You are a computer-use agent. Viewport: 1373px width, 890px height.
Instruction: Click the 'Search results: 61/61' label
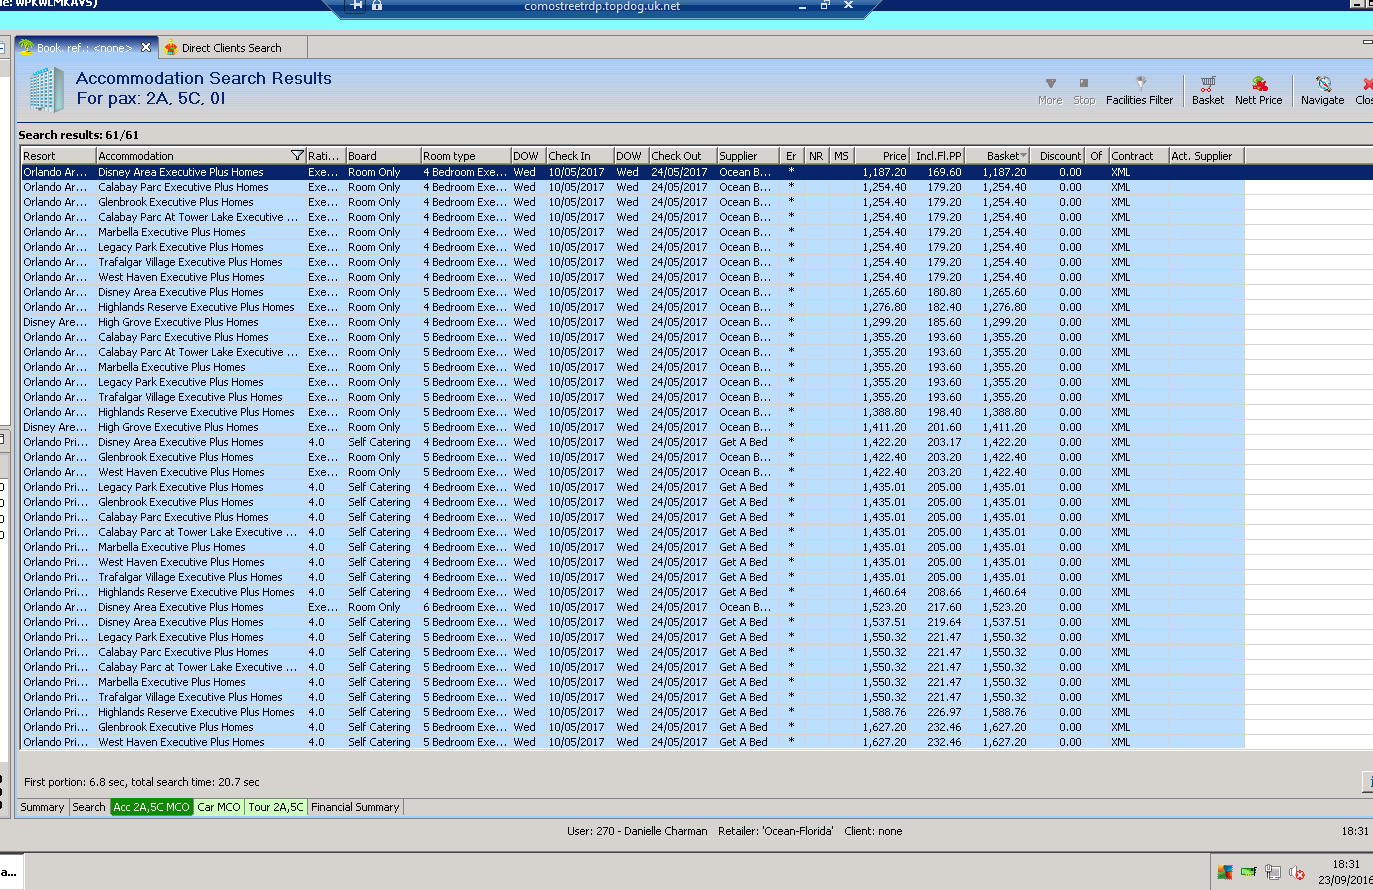pos(79,135)
